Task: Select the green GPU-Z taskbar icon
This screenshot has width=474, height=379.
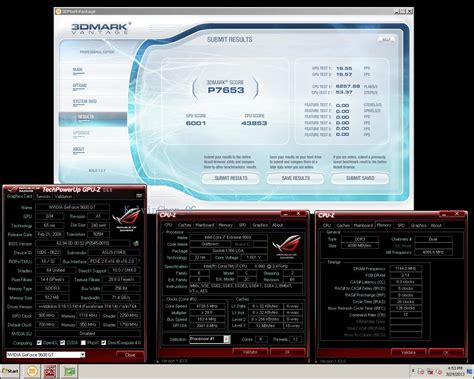Action: pyautogui.click(x=70, y=371)
